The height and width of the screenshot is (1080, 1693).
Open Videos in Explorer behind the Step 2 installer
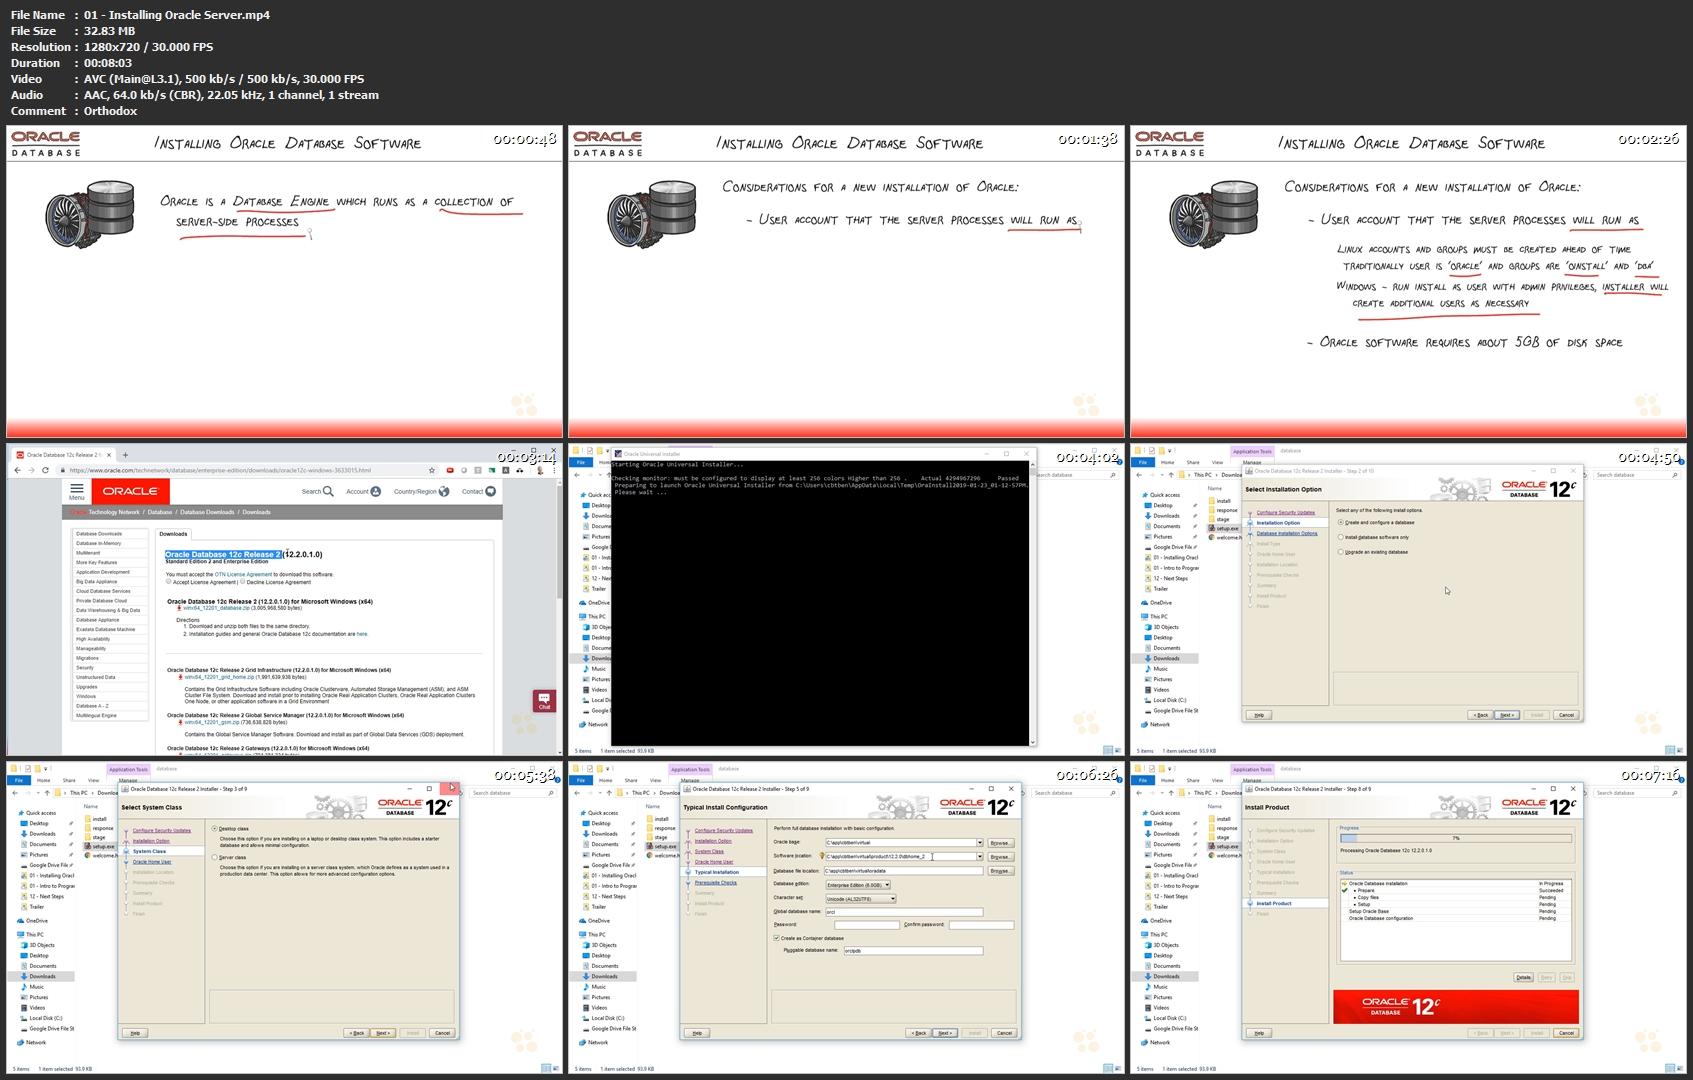[x=1158, y=690]
